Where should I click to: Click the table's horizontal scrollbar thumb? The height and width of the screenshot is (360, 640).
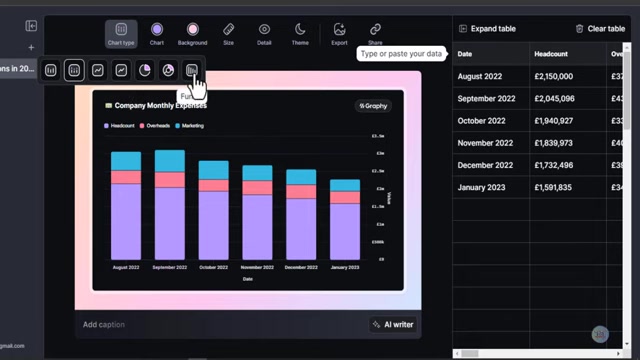point(470,353)
